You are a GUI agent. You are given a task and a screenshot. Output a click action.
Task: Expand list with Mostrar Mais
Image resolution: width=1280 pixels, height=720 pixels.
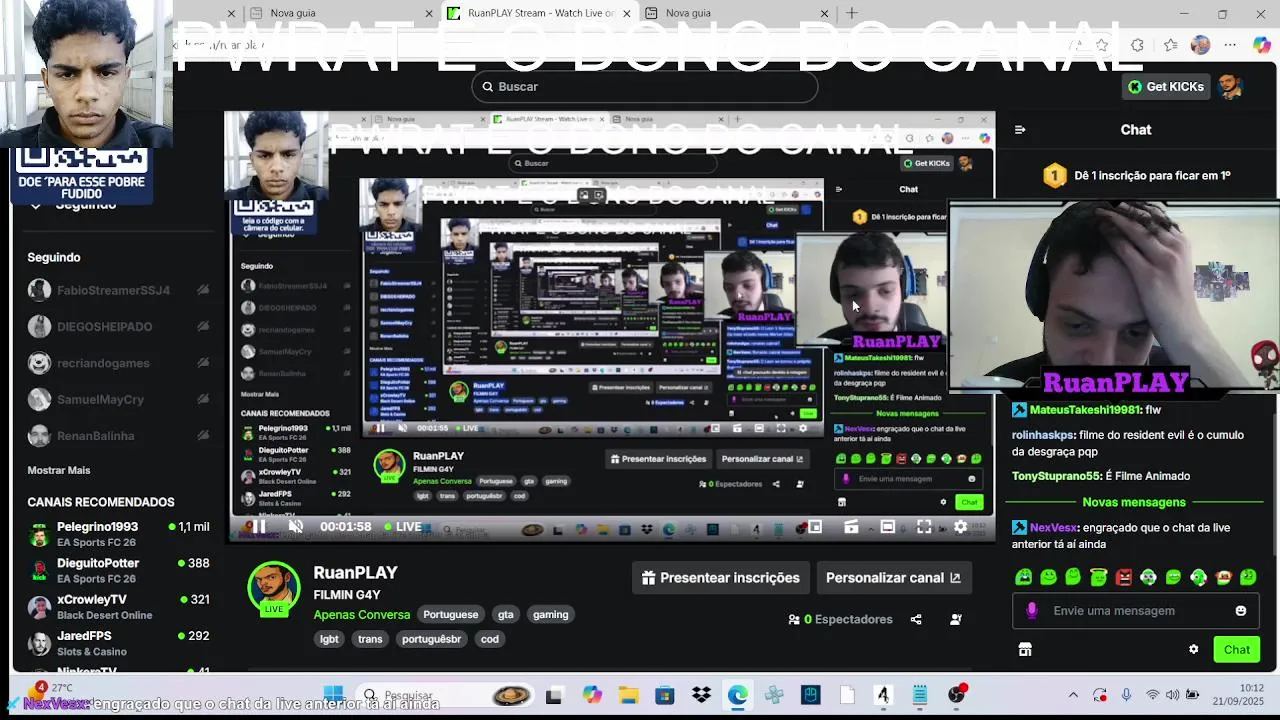59,470
